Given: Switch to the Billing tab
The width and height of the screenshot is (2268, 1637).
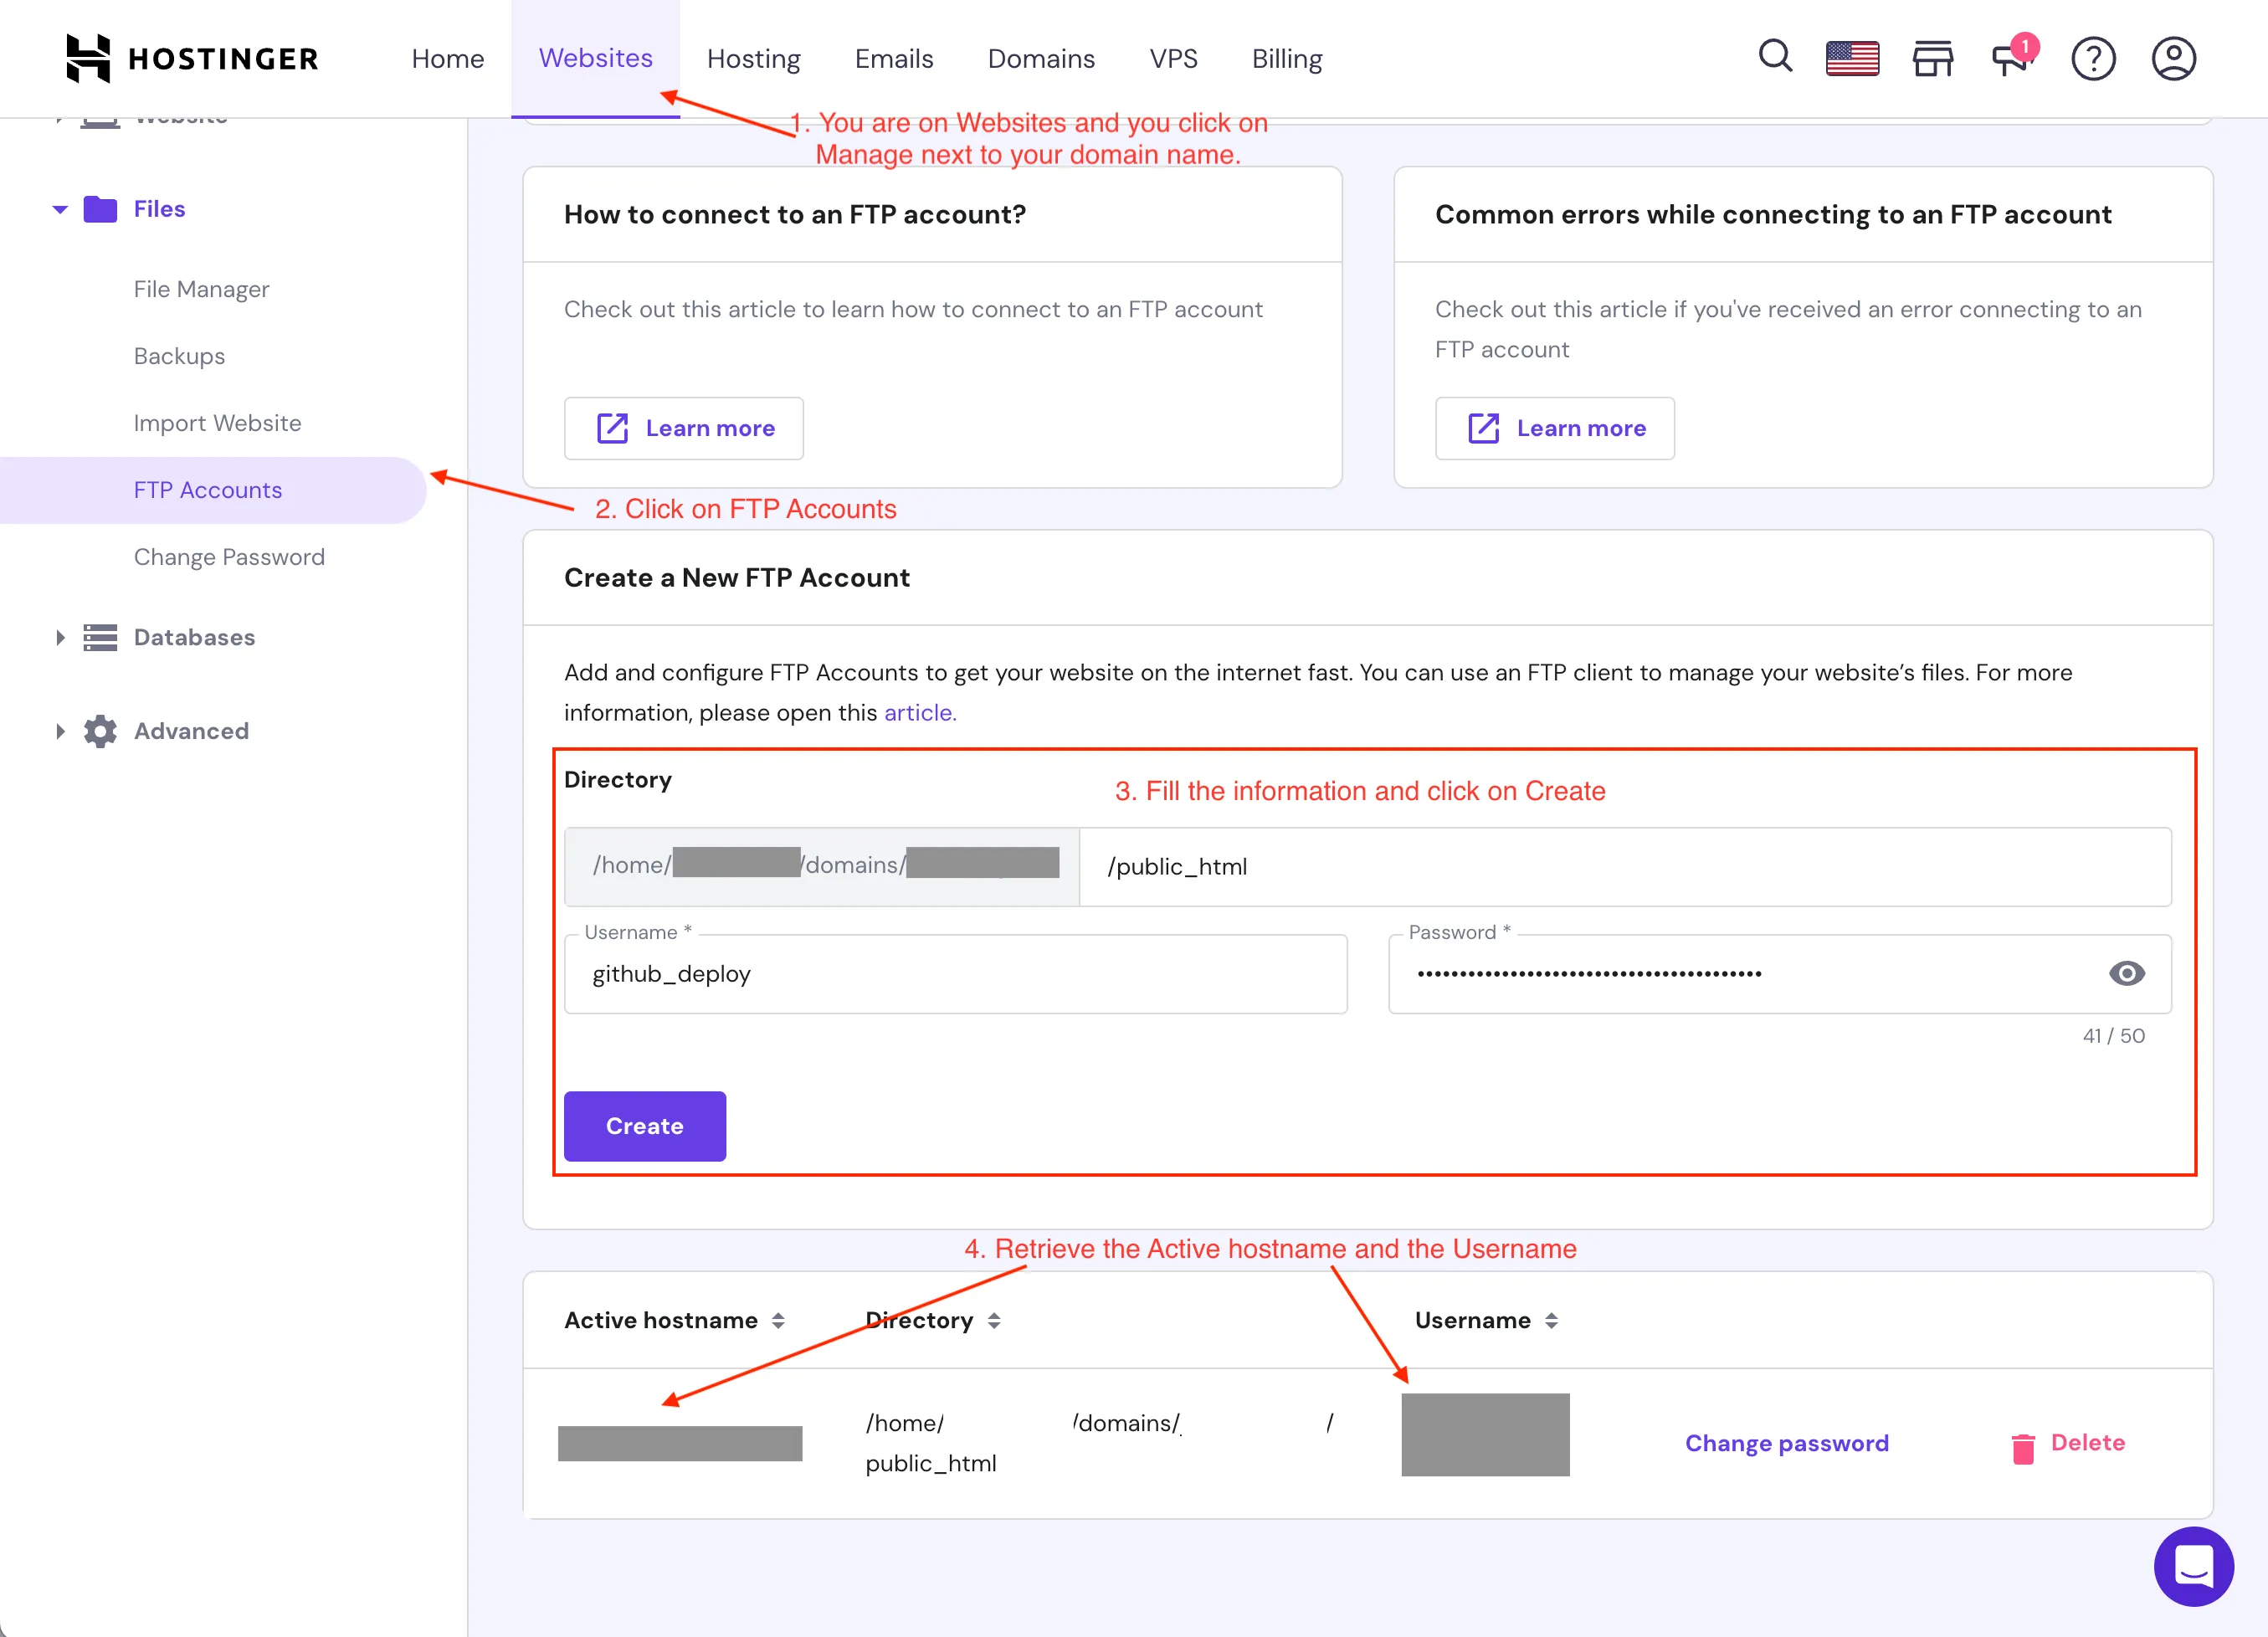Looking at the screenshot, I should (1286, 58).
